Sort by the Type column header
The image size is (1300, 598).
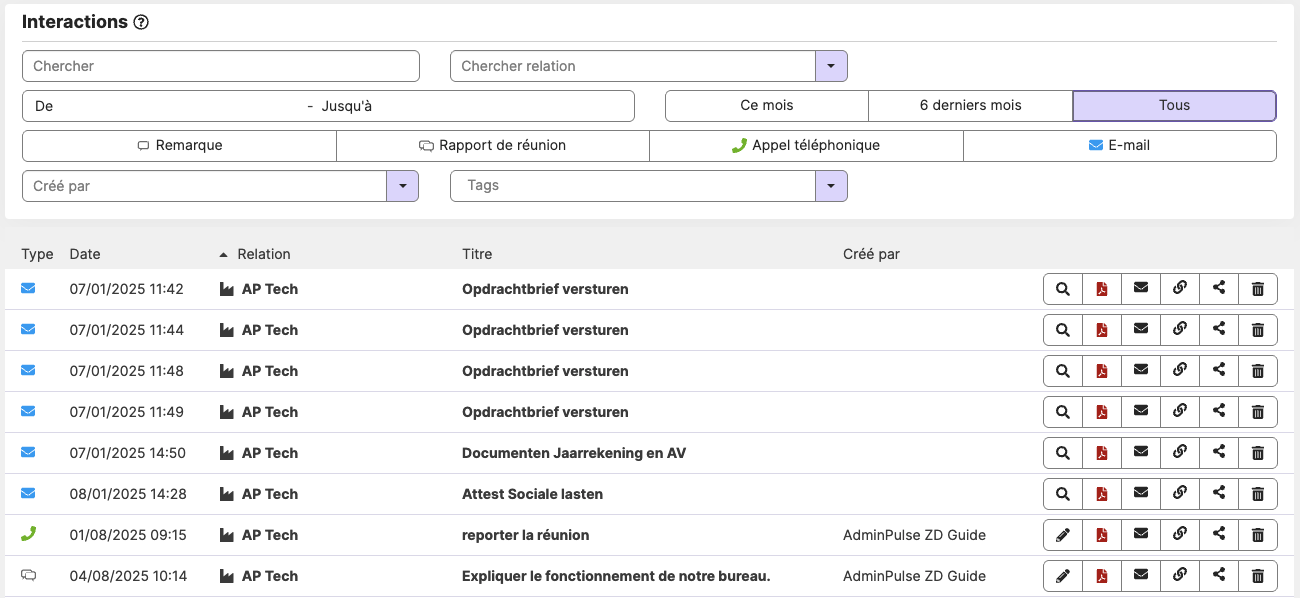[x=37, y=254]
